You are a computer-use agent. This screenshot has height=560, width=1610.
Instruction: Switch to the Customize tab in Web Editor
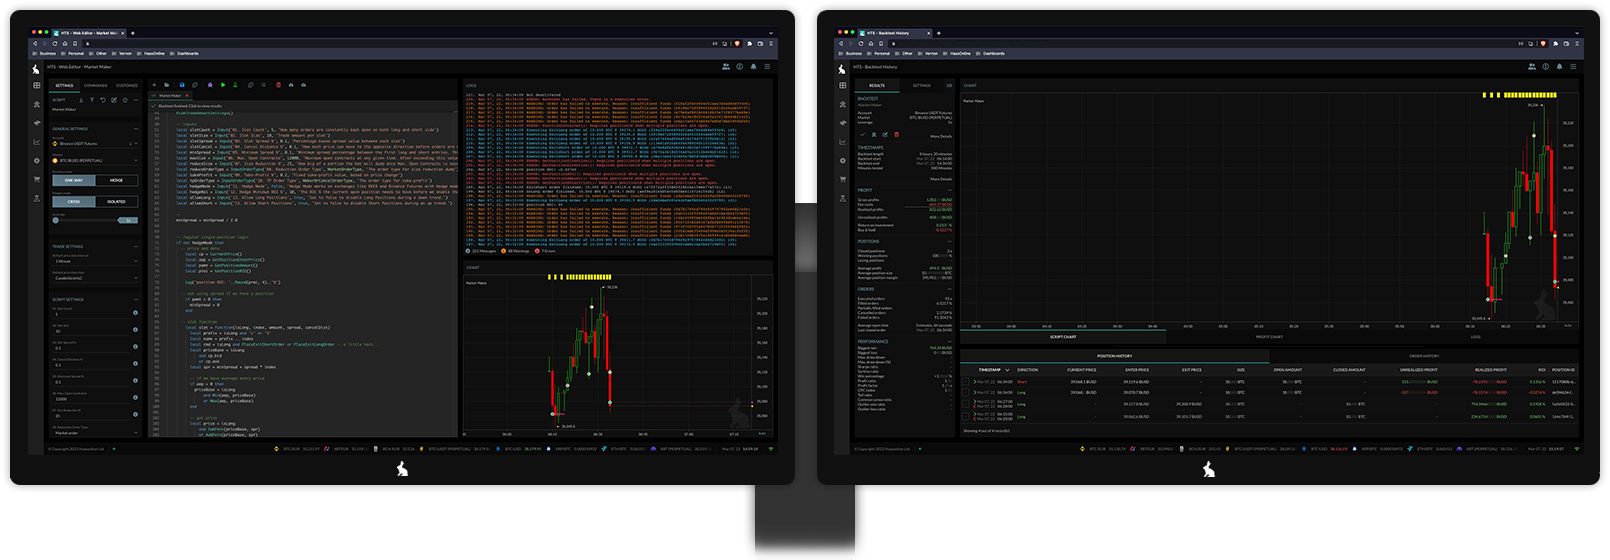(x=127, y=85)
